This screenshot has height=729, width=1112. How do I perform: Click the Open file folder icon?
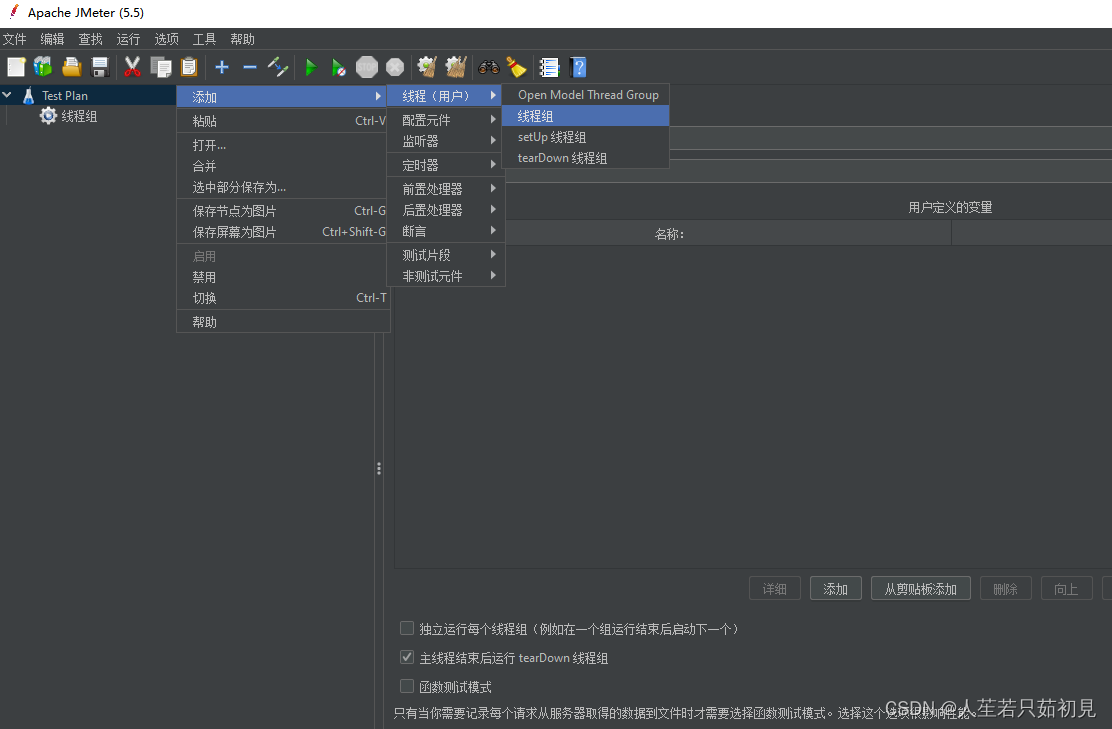click(72, 67)
